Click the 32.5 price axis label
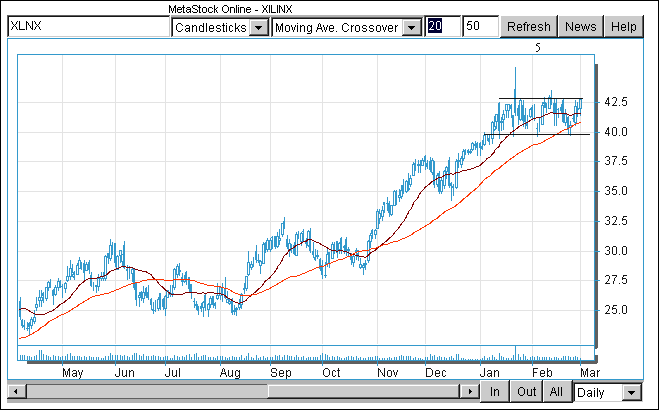The image size is (659, 410). click(615, 221)
